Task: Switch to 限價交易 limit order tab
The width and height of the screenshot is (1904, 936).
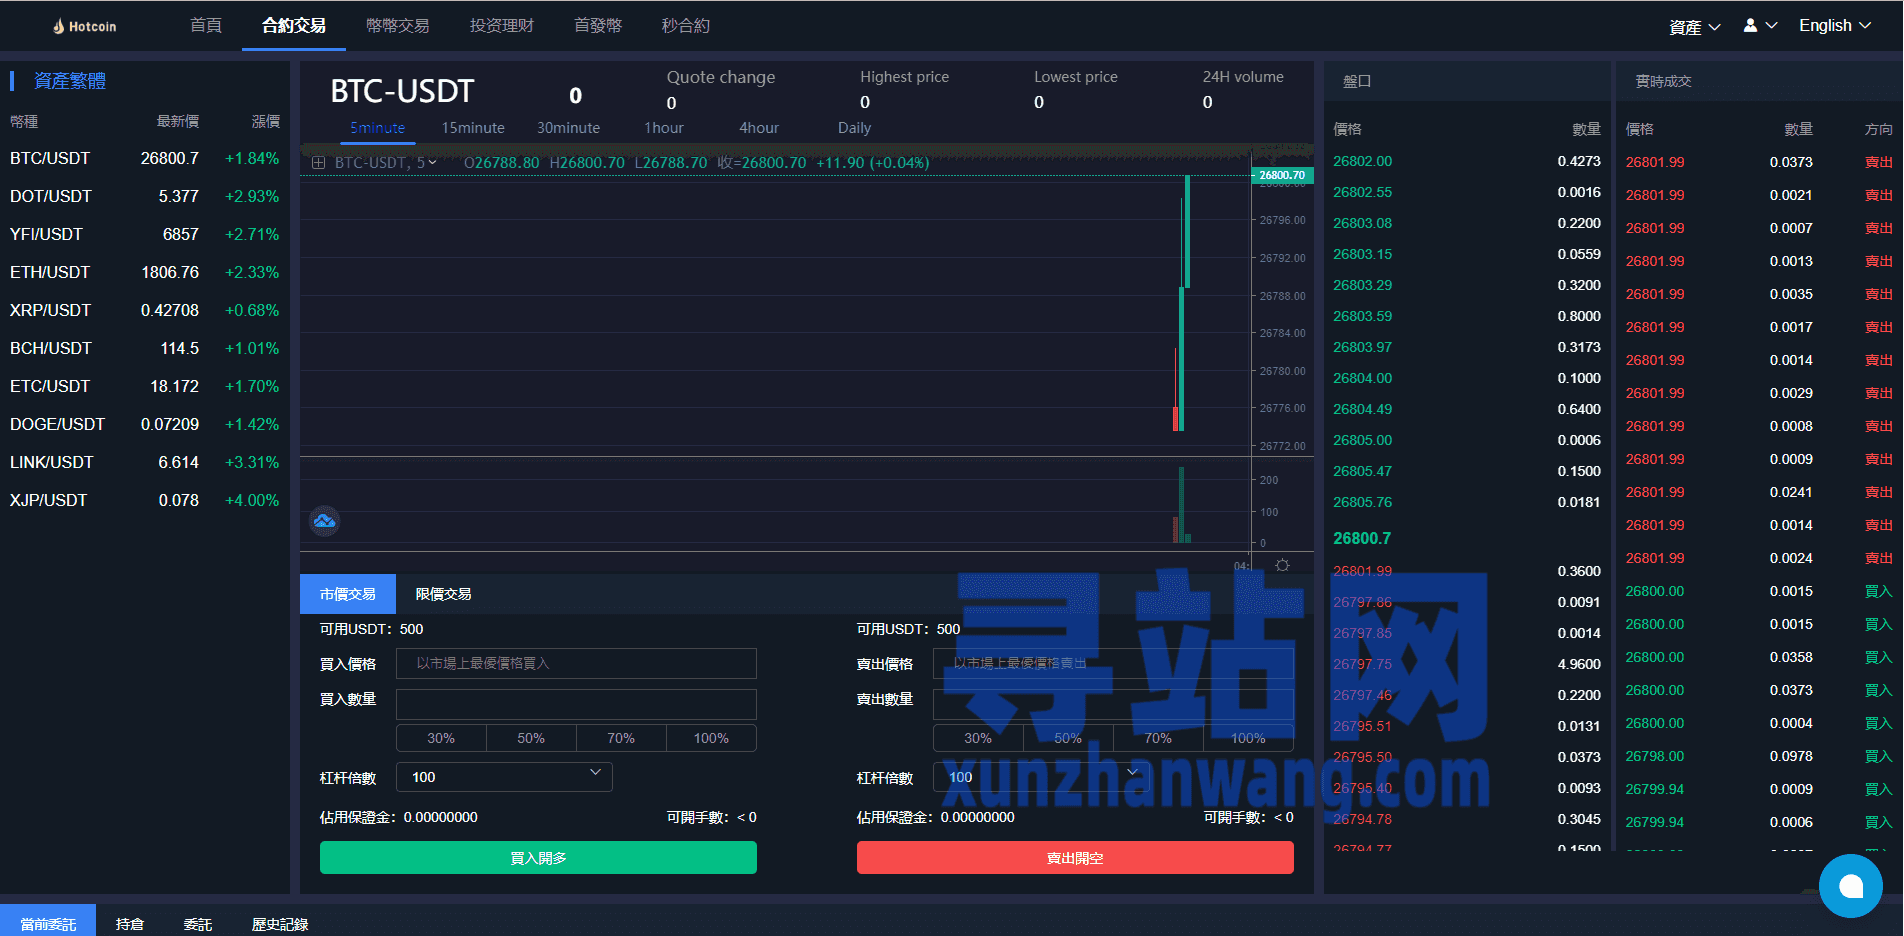Action: (443, 594)
